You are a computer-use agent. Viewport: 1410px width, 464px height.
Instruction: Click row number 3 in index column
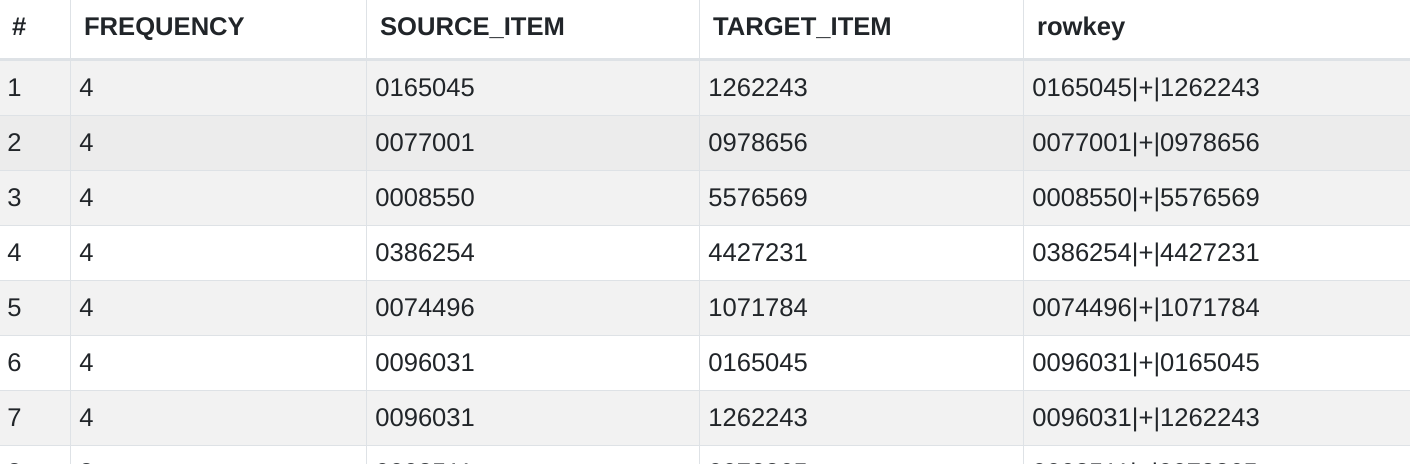(14, 198)
